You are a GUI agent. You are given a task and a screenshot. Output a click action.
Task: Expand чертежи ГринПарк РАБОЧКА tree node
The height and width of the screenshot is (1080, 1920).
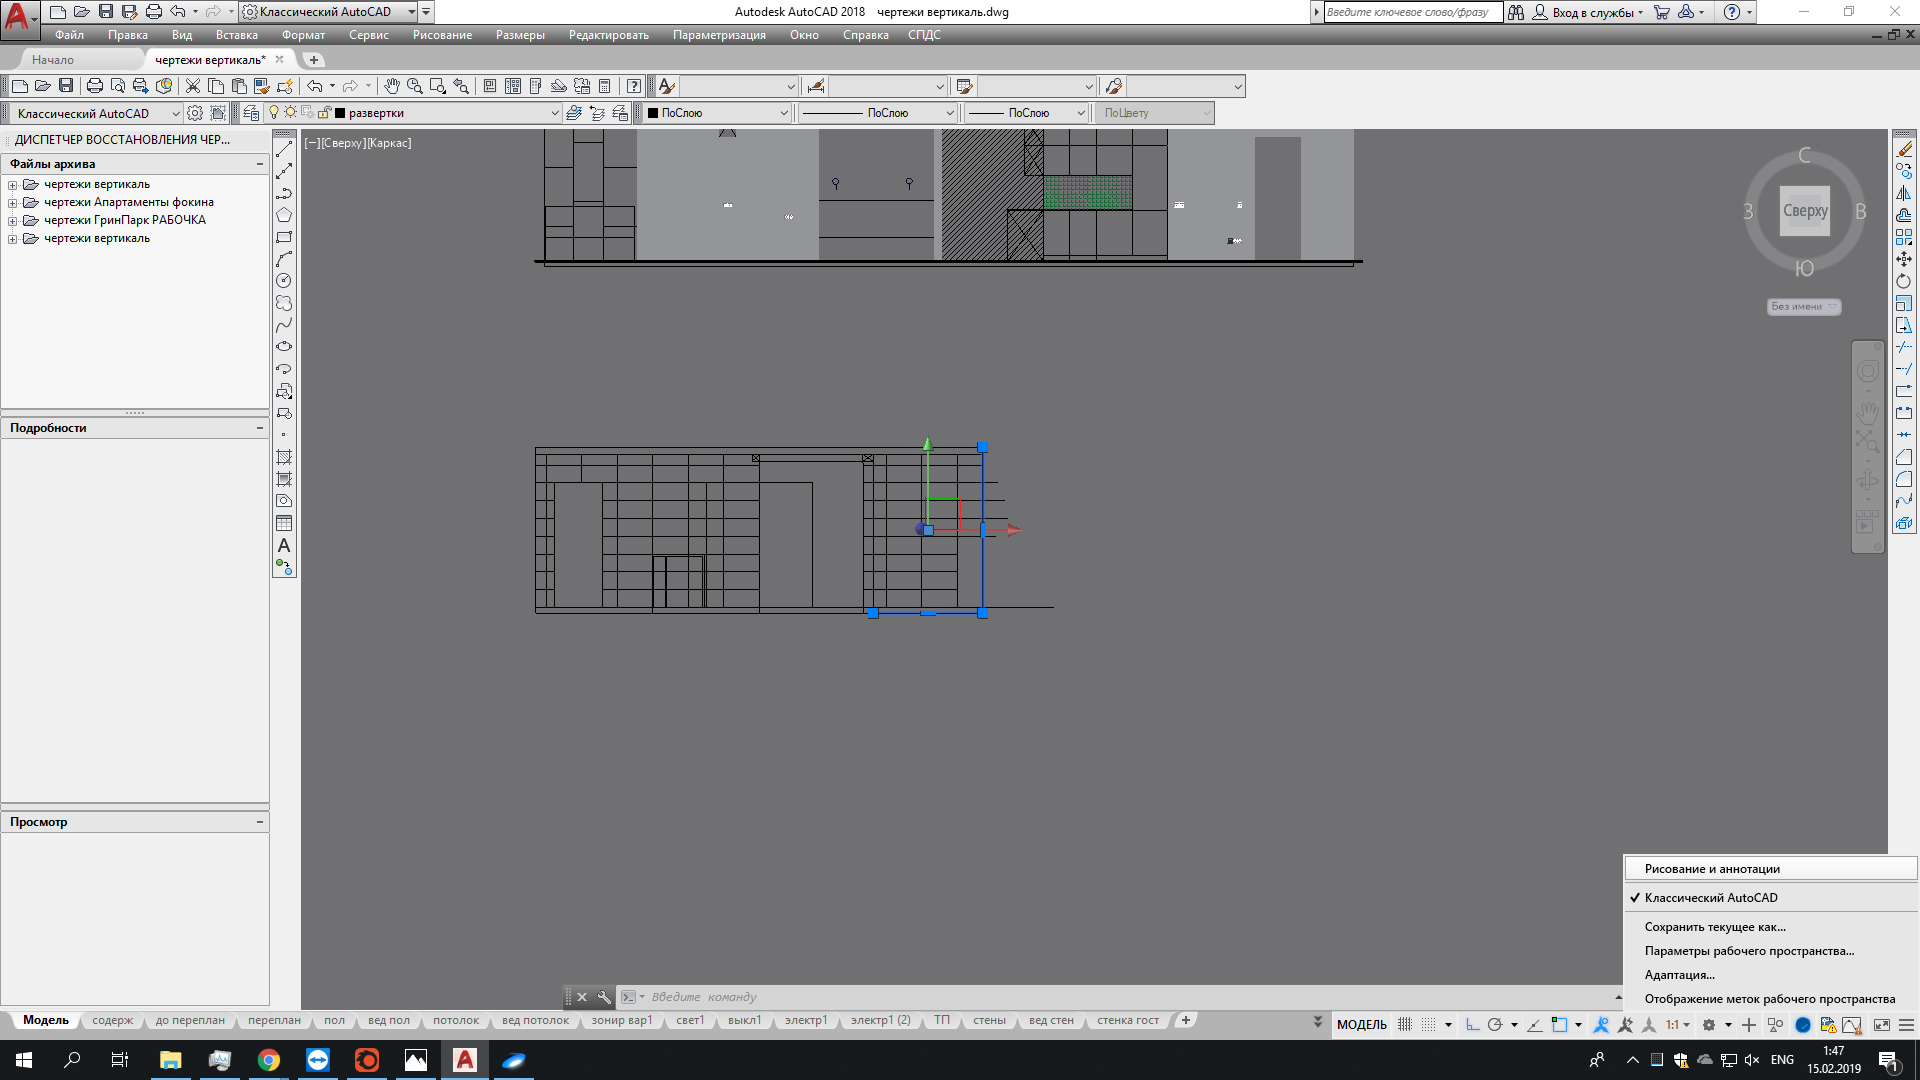tap(13, 221)
